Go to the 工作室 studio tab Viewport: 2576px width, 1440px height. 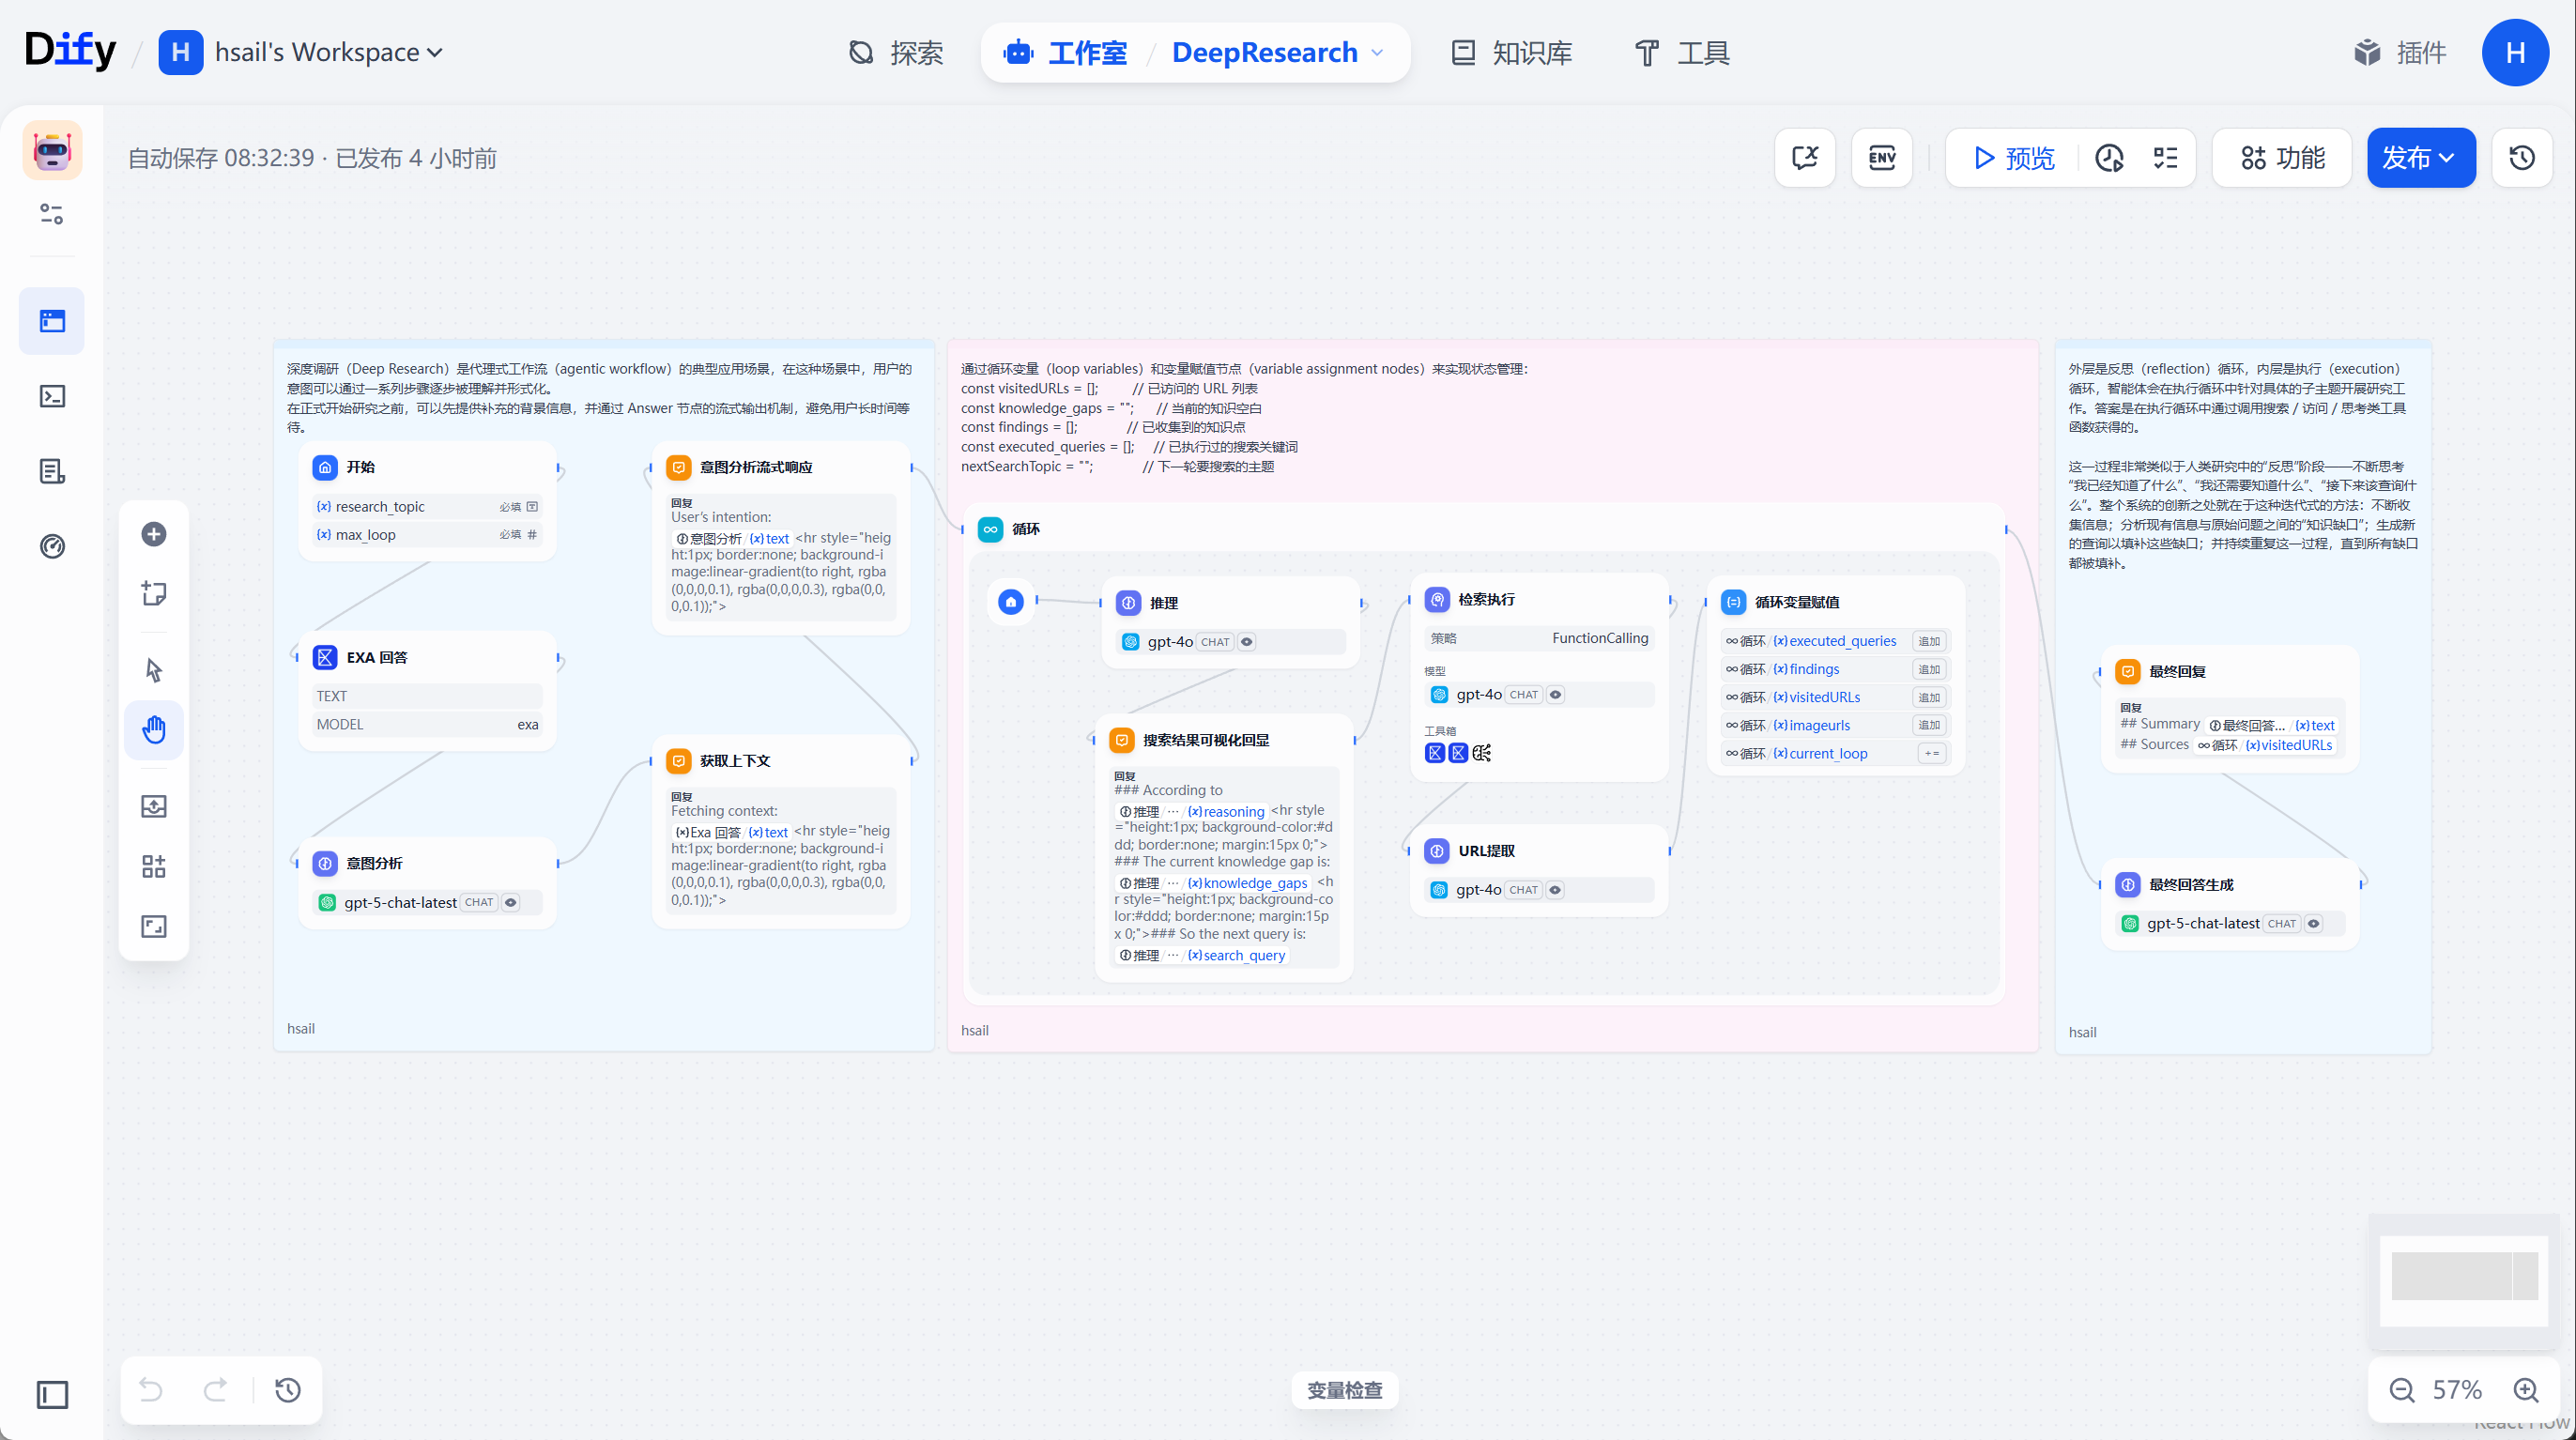click(1066, 52)
